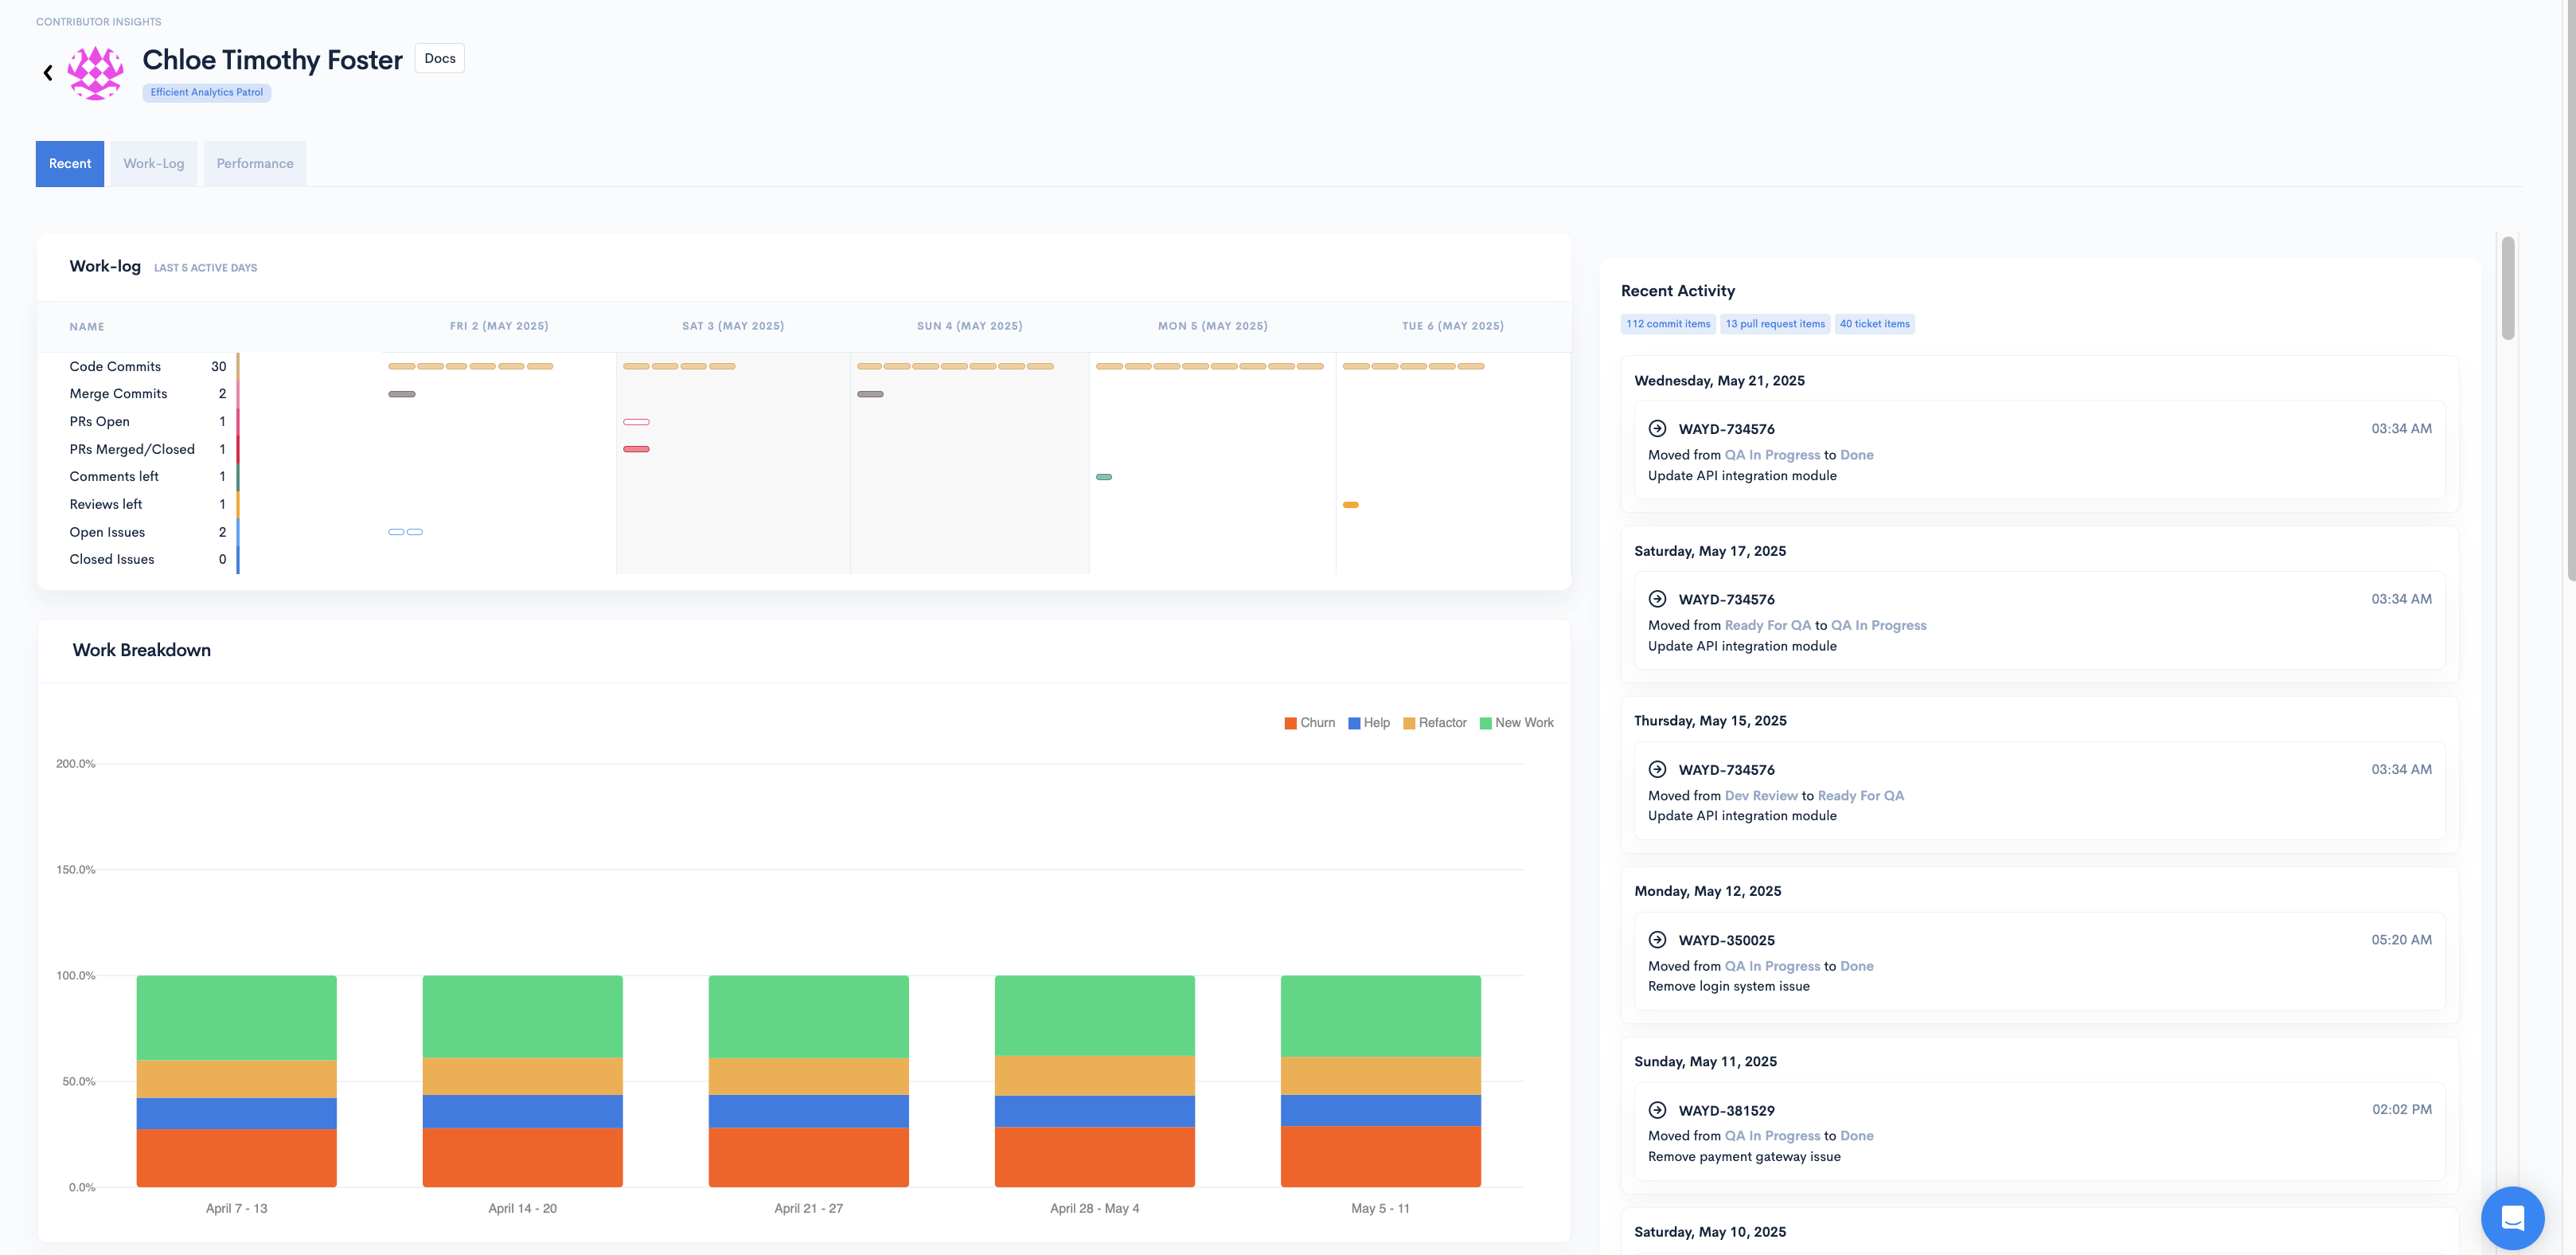
Task: Click the arrow icon beside WAYD-350025
Action: click(1657, 940)
